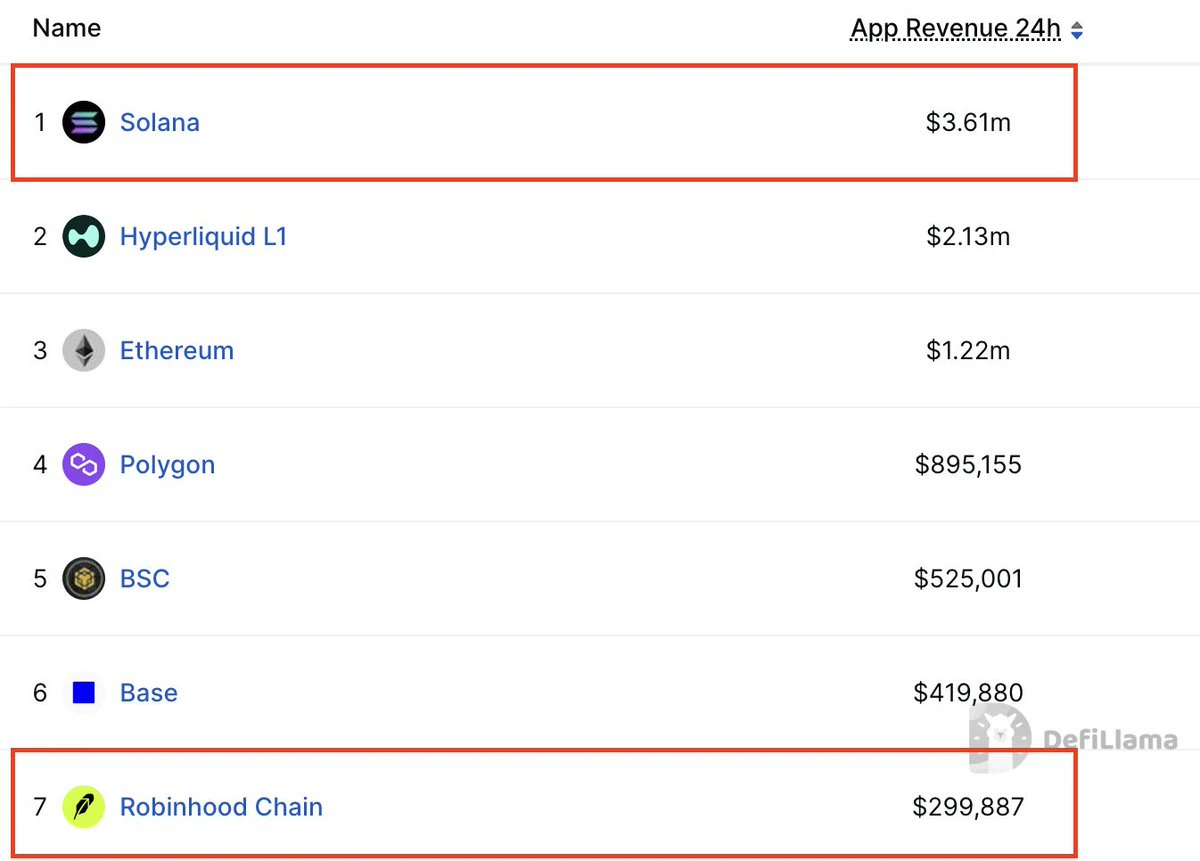Screen dimensions: 1200x861
Task: Select the $2.13m revenue value
Action: click(968, 237)
